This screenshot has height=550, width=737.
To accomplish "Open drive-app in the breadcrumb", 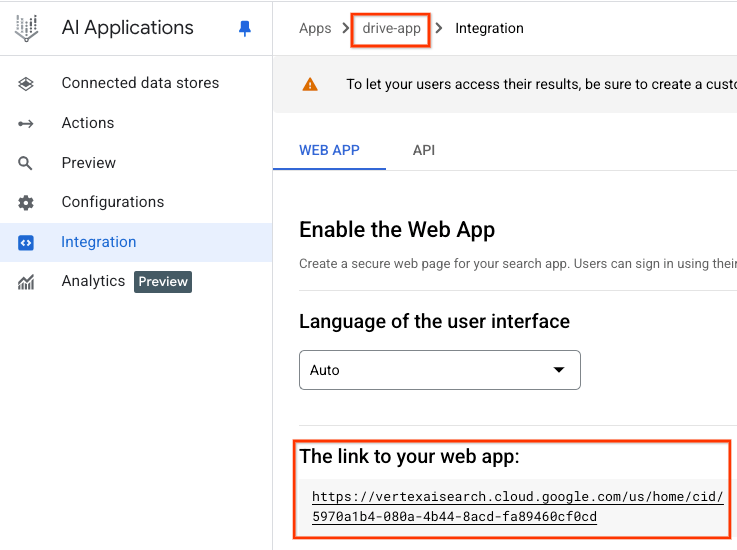I will coord(391,28).
